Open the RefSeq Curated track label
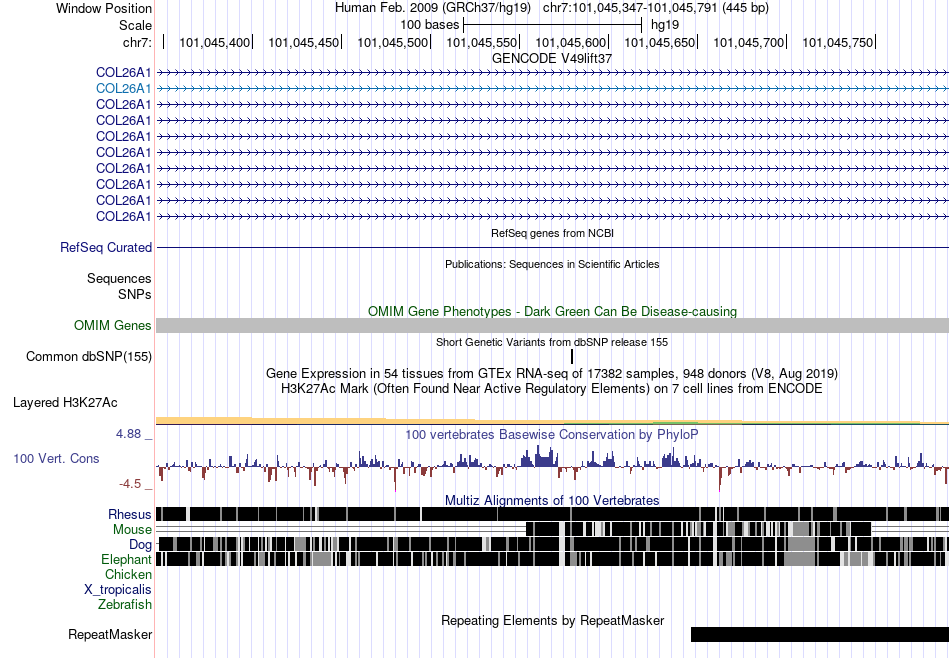This screenshot has width=950, height=658. [106, 247]
